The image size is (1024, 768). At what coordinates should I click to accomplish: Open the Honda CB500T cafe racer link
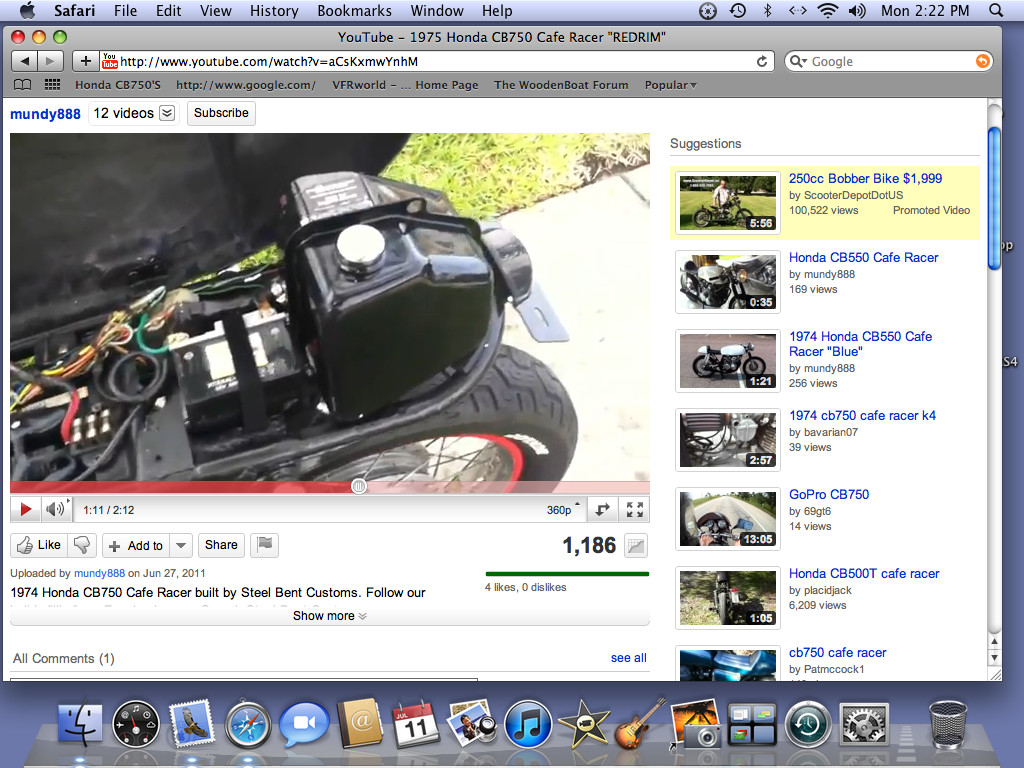(863, 573)
